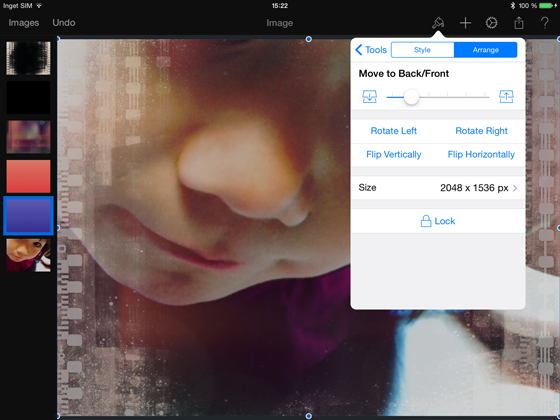The height and width of the screenshot is (420, 560).
Task: Tap the Image title text
Action: click(280, 23)
